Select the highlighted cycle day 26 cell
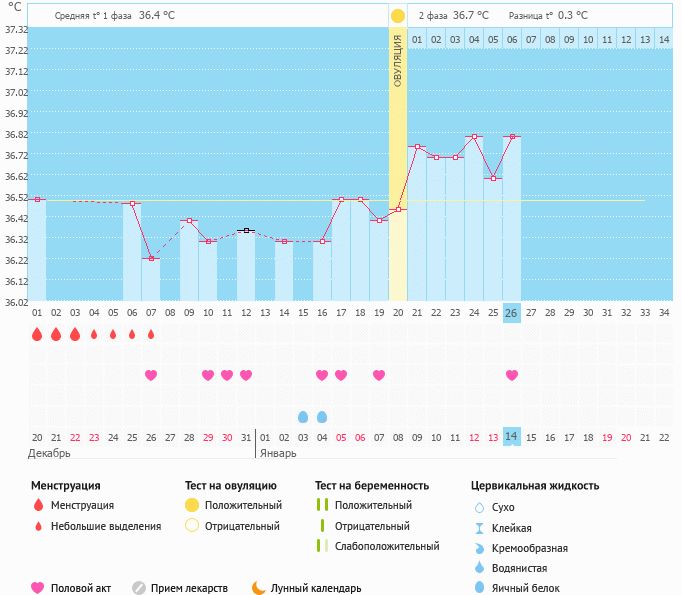 click(512, 312)
